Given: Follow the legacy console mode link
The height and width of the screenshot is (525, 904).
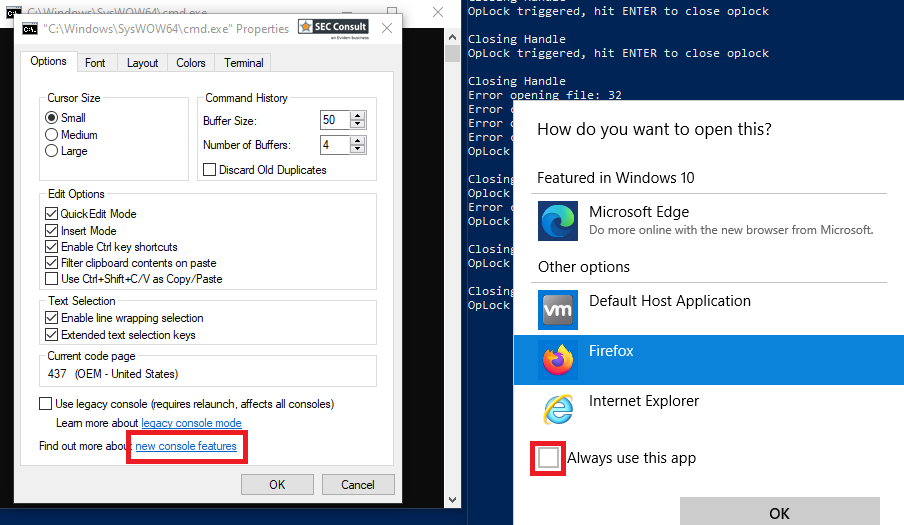Looking at the screenshot, I should tap(191, 423).
